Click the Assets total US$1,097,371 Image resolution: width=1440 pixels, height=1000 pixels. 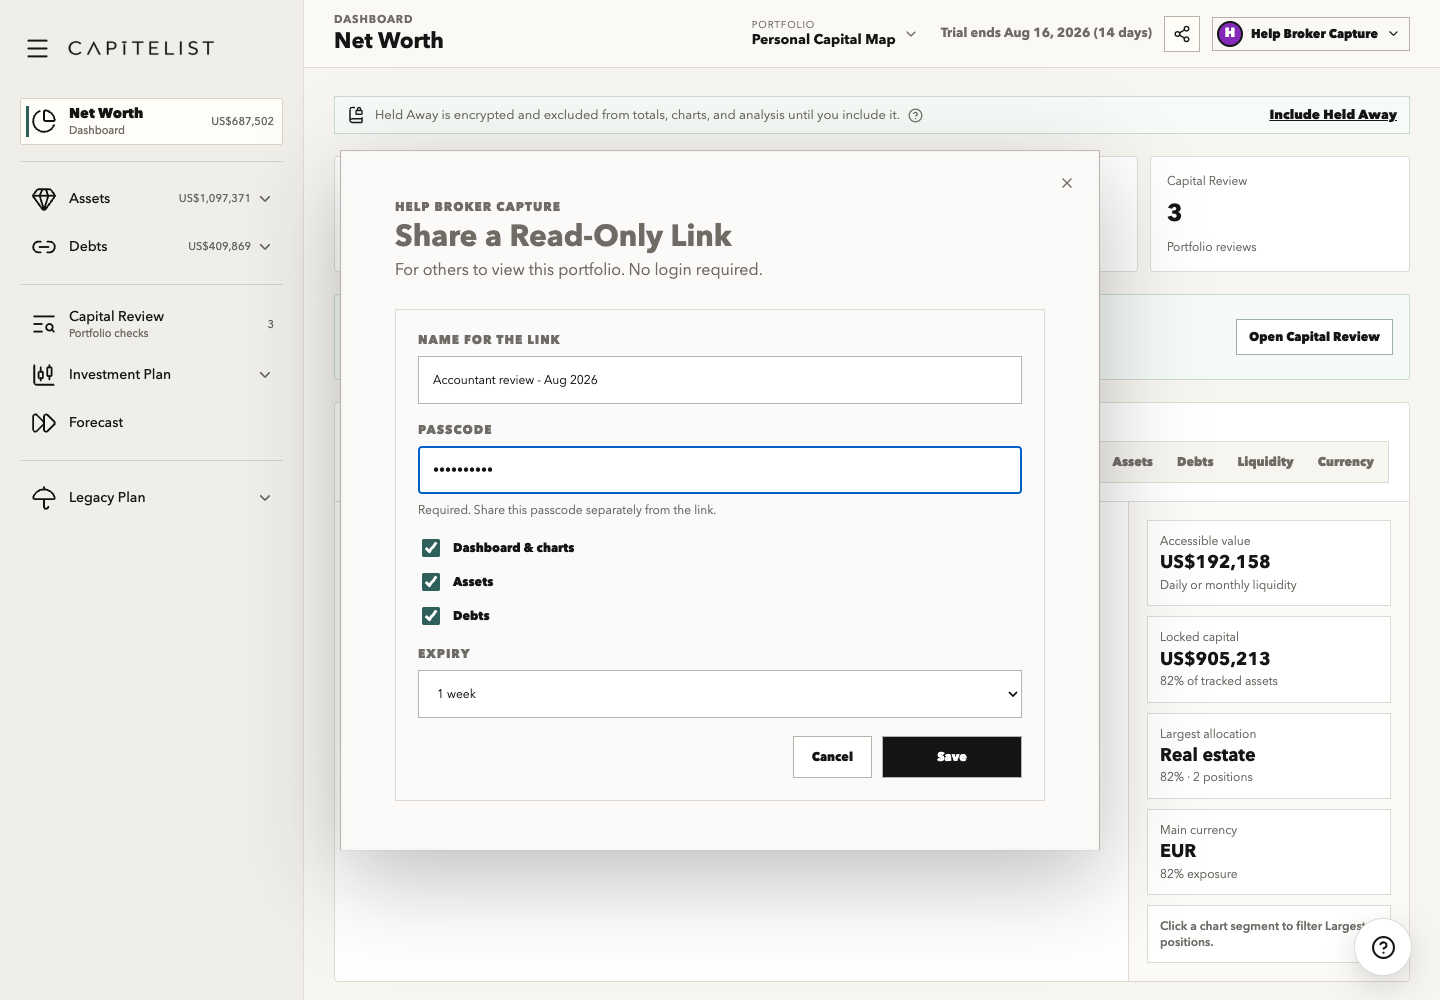tap(214, 199)
